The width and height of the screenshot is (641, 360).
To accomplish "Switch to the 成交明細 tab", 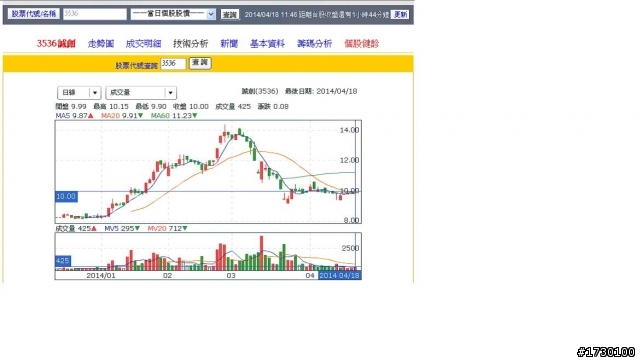I will pos(143,44).
